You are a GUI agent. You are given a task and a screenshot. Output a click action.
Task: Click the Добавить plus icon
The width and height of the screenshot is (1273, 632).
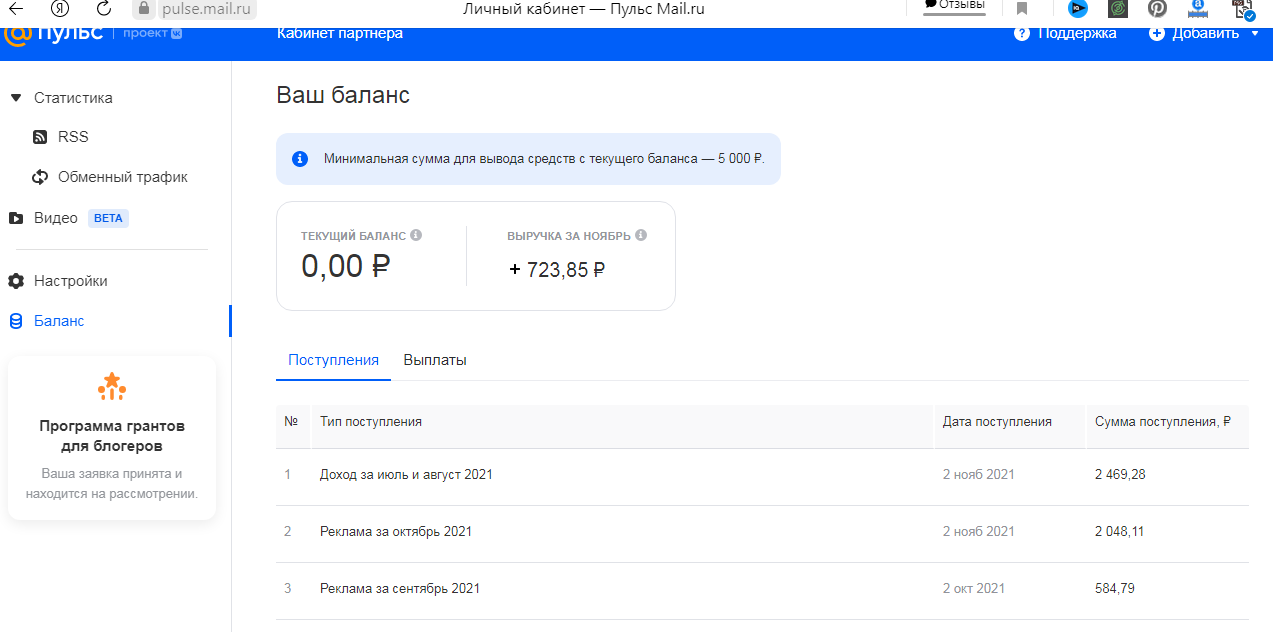[x=1157, y=33]
